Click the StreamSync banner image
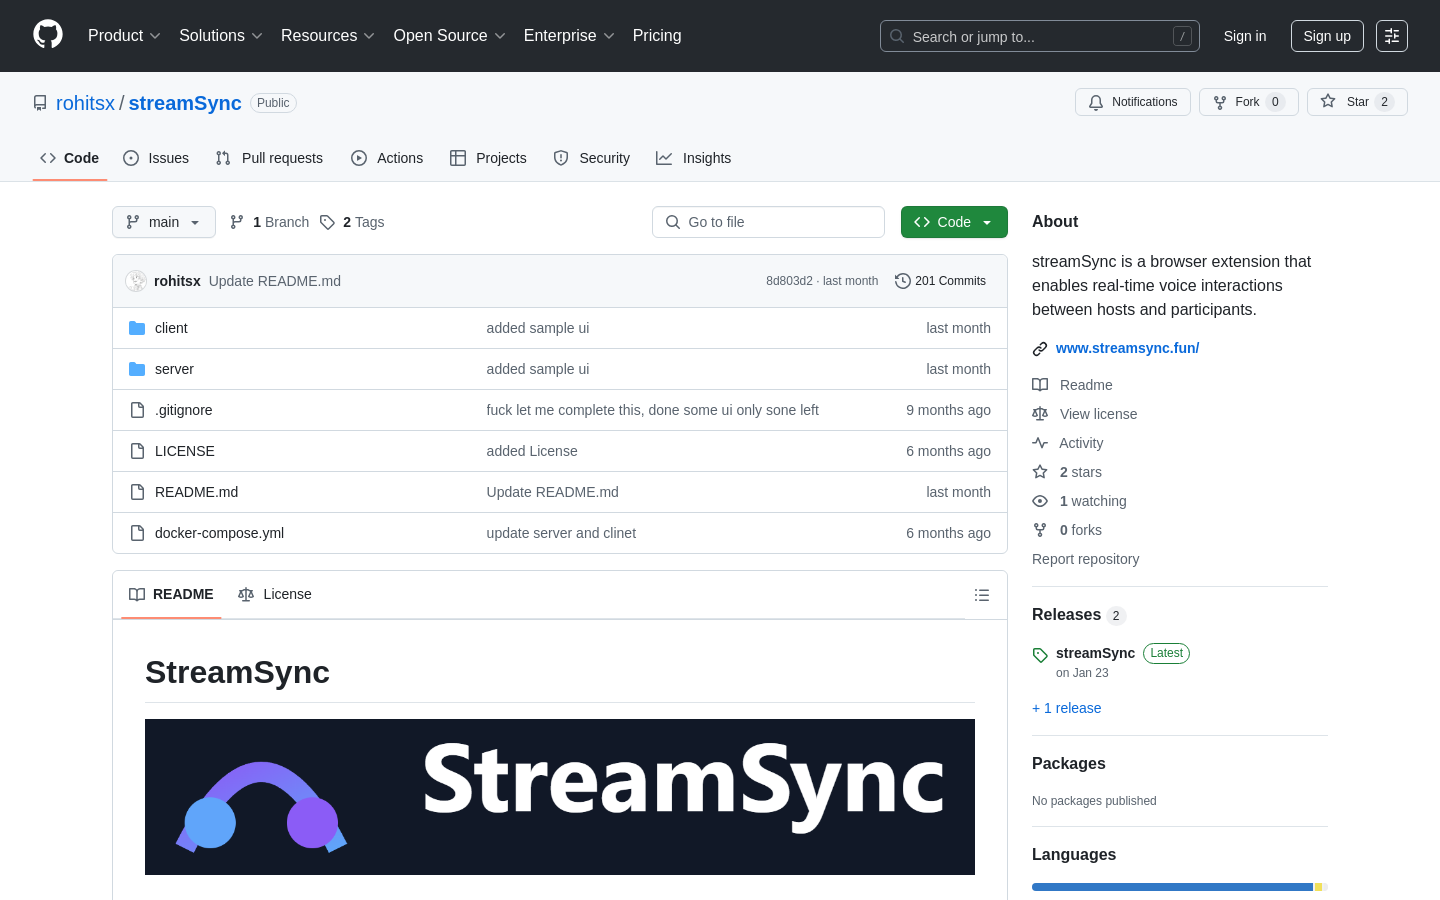The image size is (1440, 900). pos(560,797)
